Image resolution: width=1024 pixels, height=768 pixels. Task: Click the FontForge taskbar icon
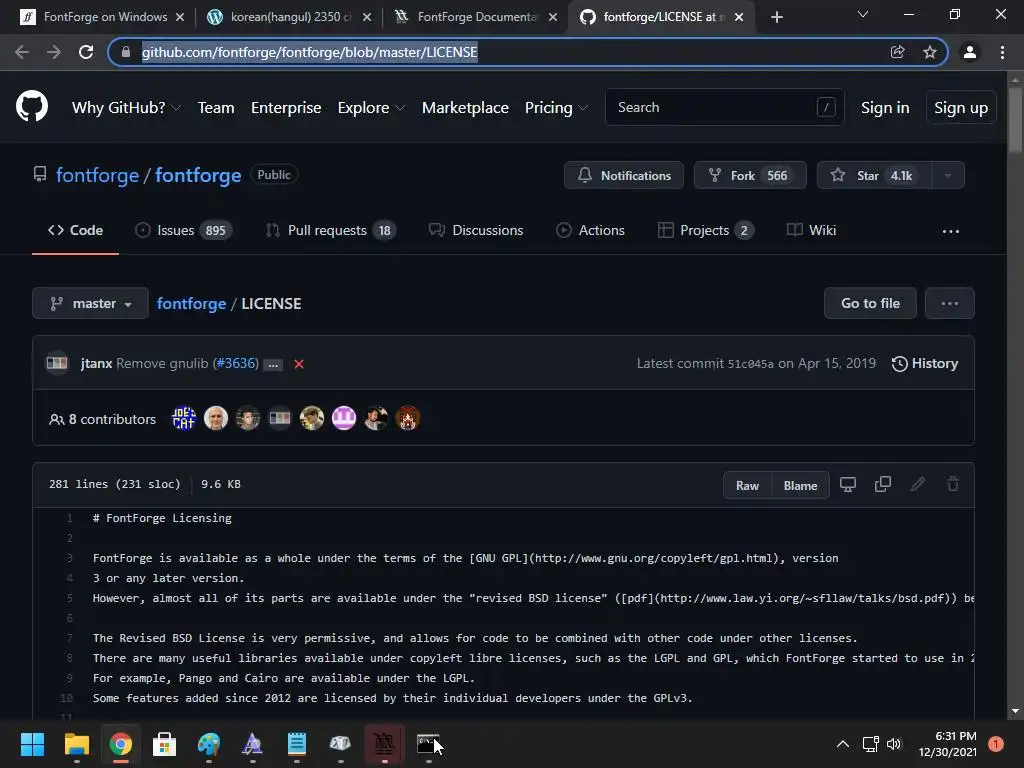click(x=384, y=744)
